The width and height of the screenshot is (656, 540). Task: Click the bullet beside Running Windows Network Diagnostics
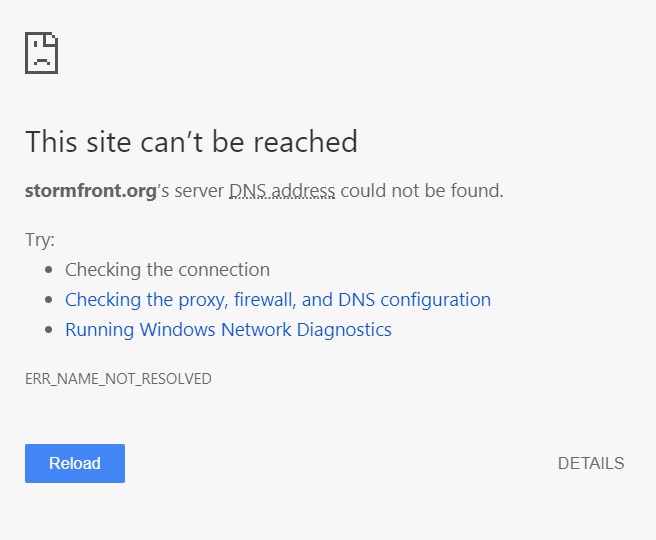[x=49, y=330]
